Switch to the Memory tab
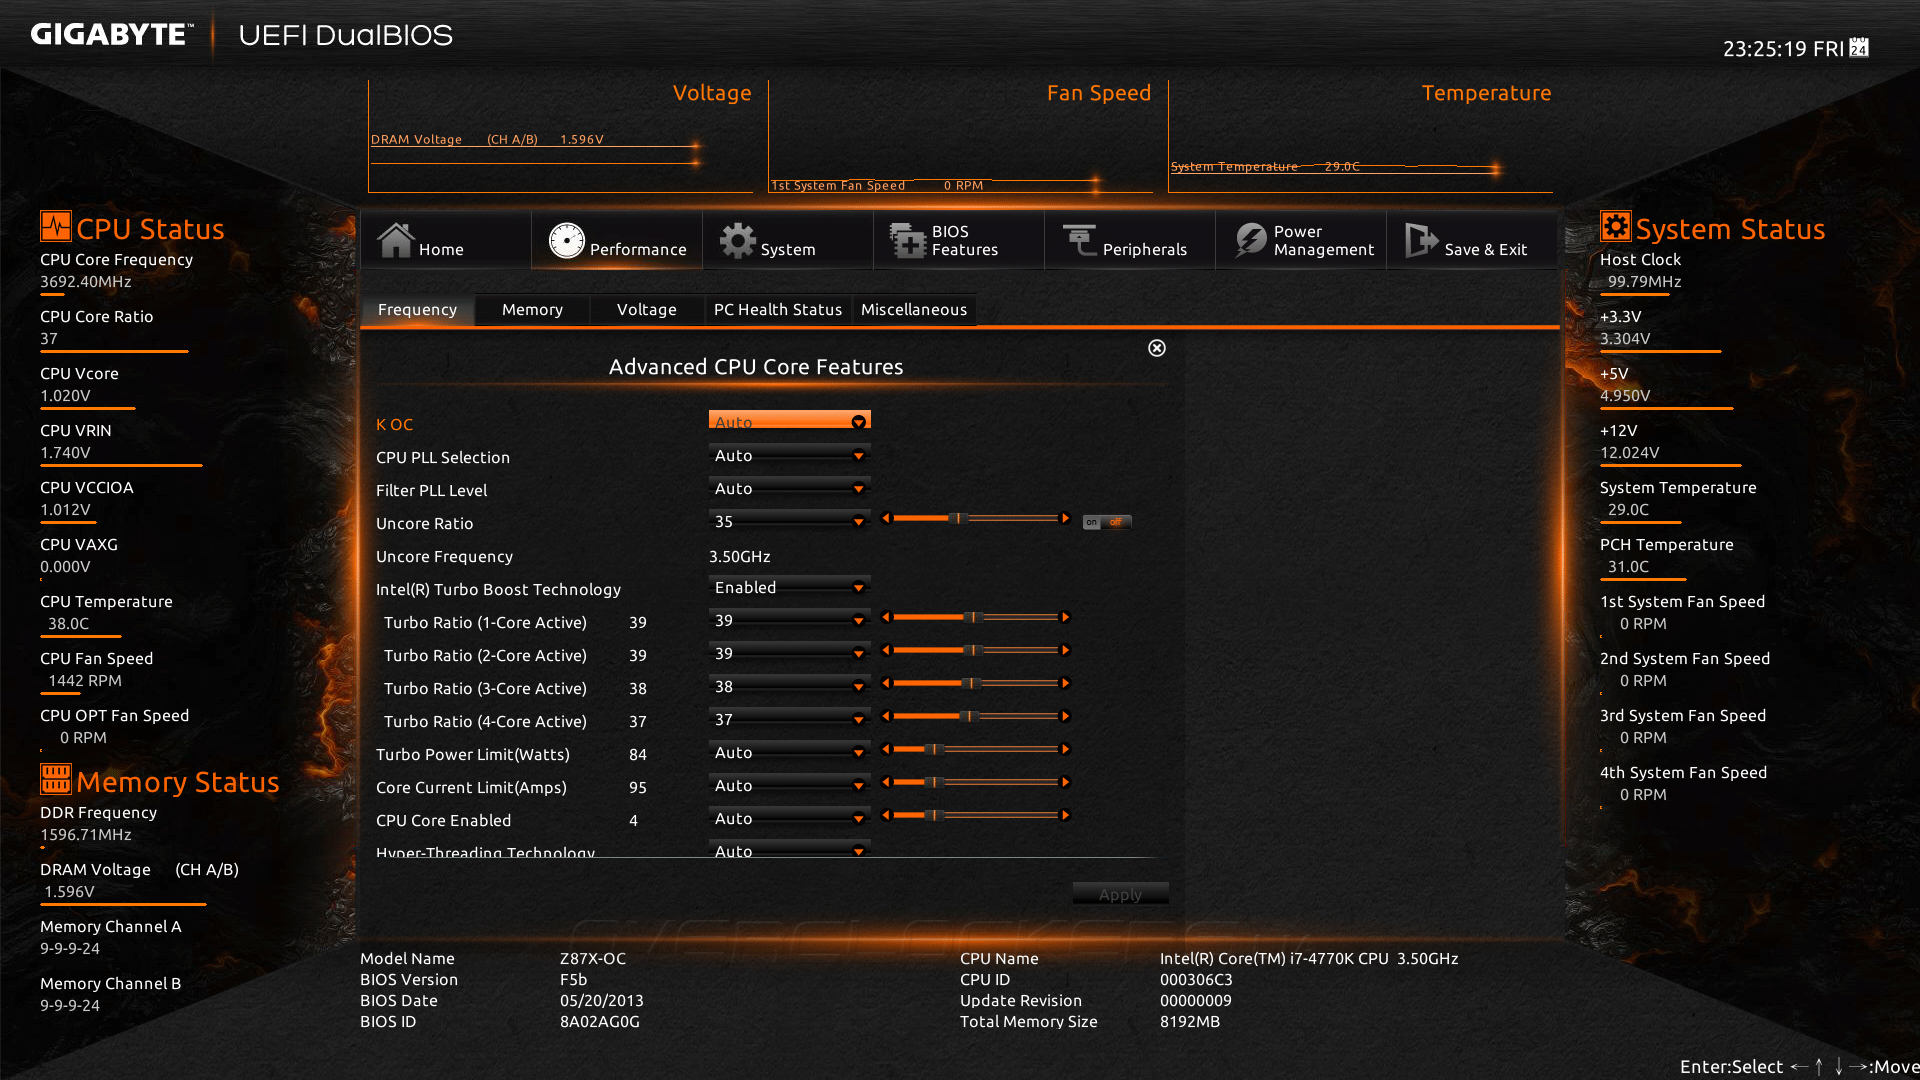The height and width of the screenshot is (1080, 1920). click(x=532, y=310)
